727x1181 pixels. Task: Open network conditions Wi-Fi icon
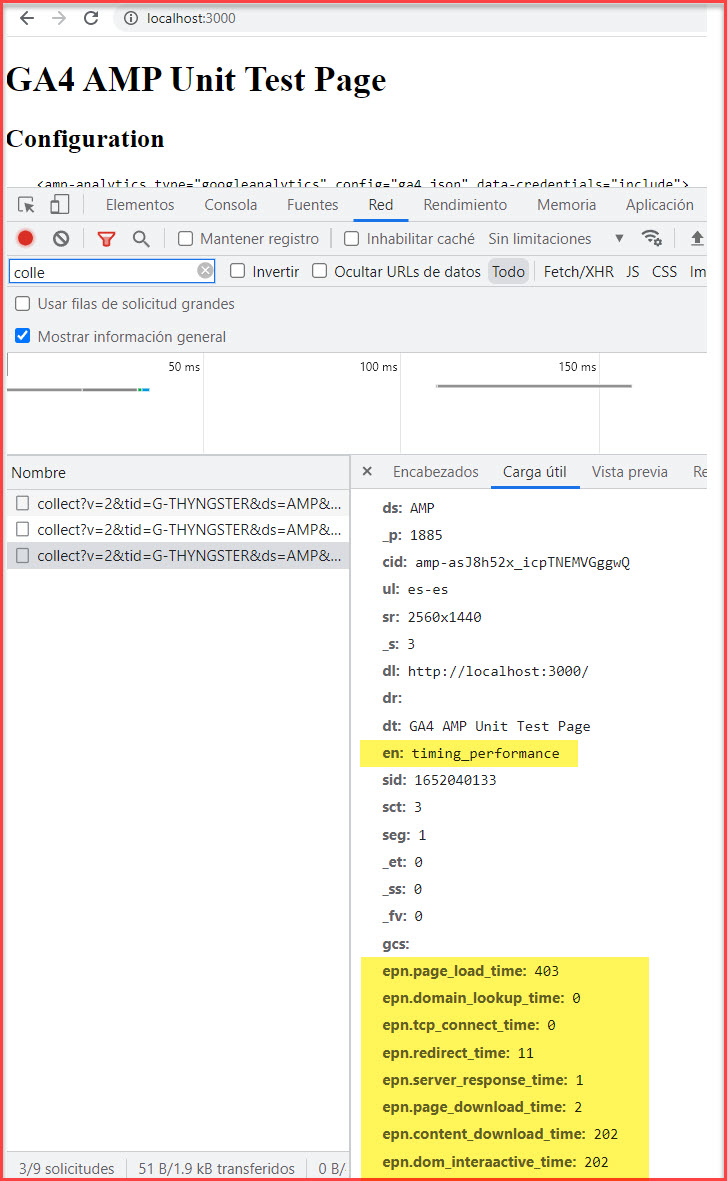pos(652,238)
